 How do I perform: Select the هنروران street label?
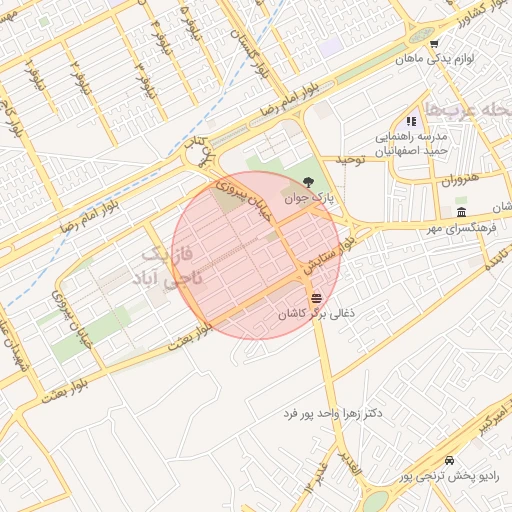pos(460,180)
